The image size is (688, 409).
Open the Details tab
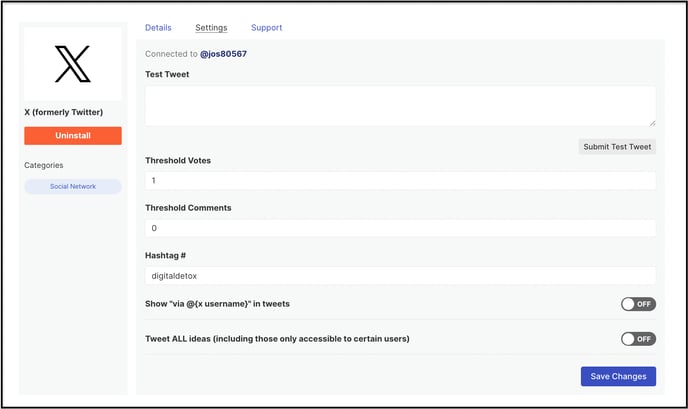coord(158,28)
